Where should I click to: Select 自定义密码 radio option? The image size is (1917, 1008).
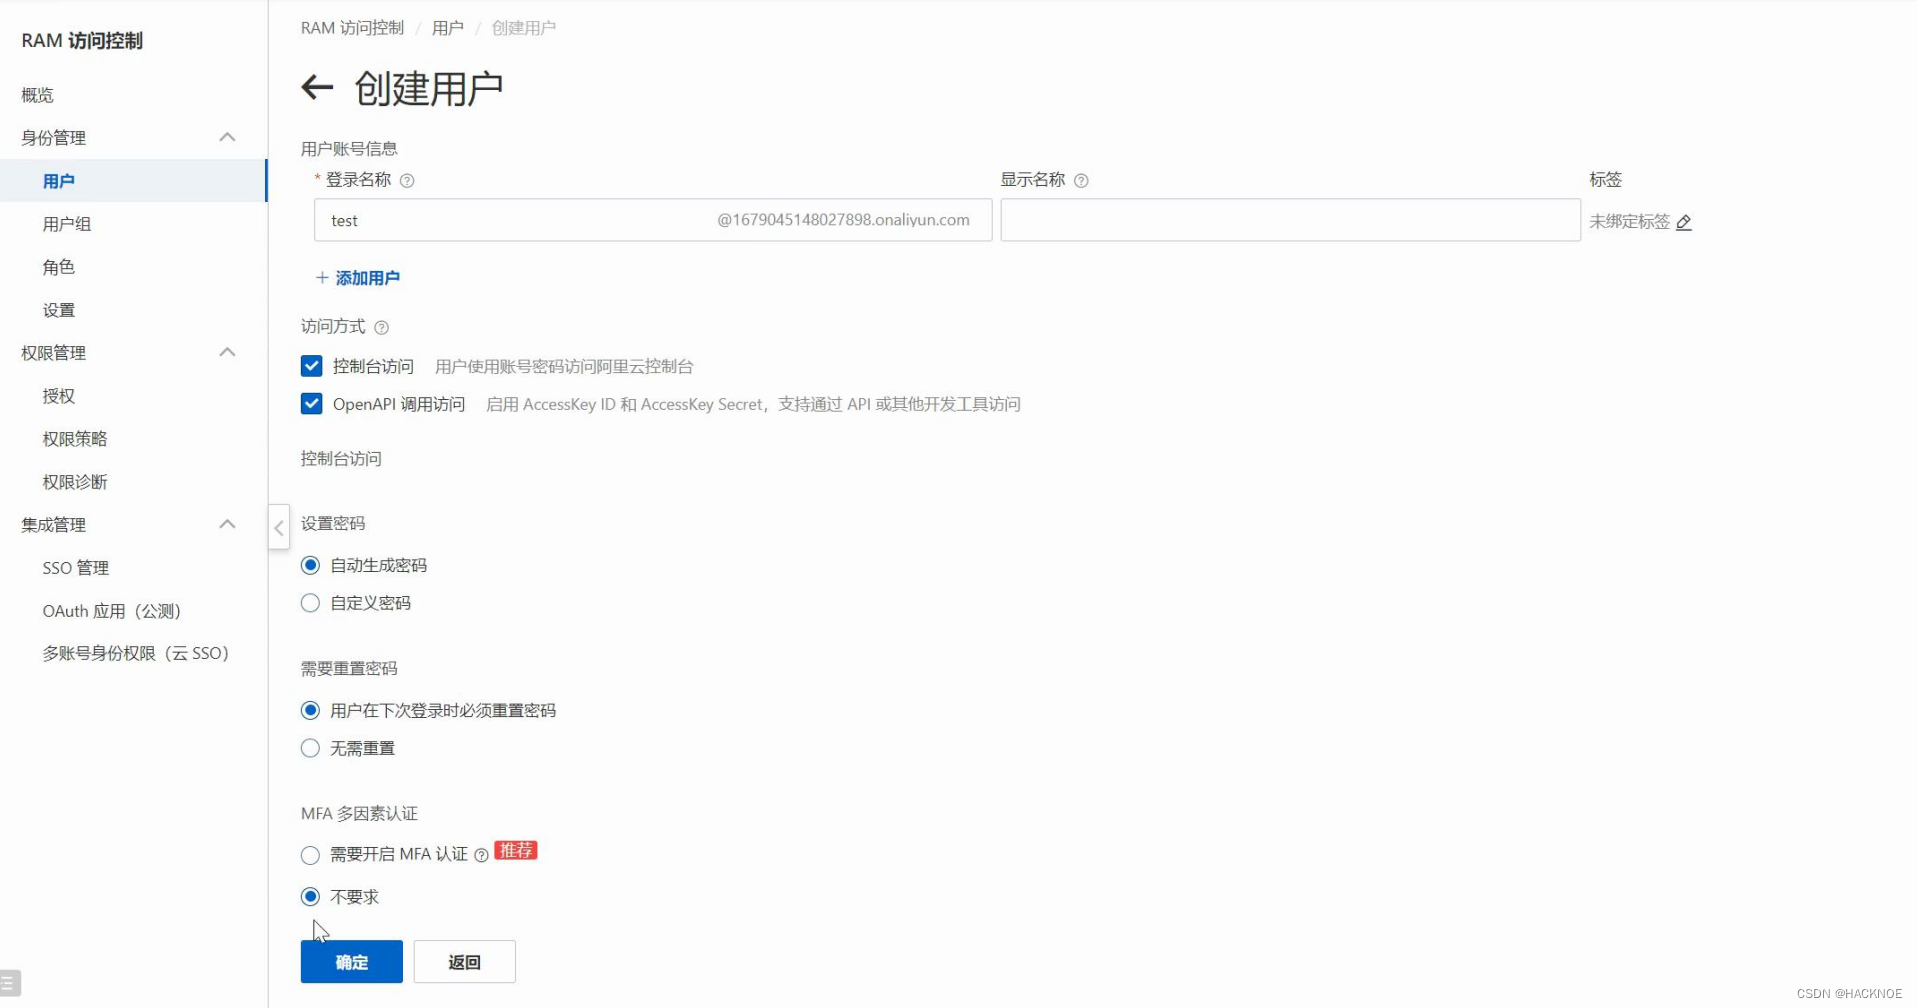pyautogui.click(x=310, y=603)
